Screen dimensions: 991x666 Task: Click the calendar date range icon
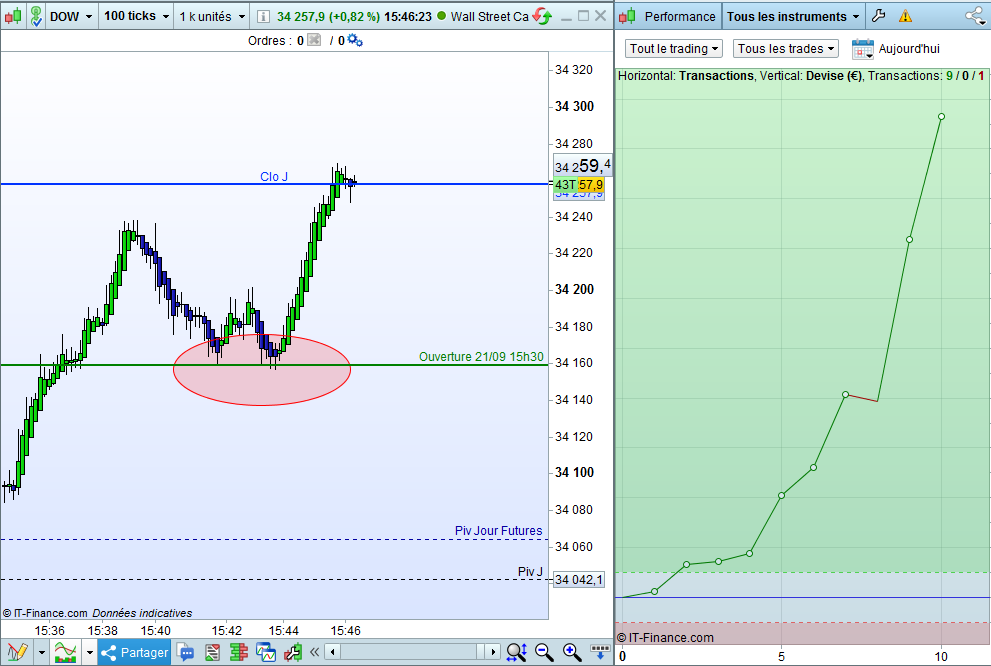pos(862,49)
